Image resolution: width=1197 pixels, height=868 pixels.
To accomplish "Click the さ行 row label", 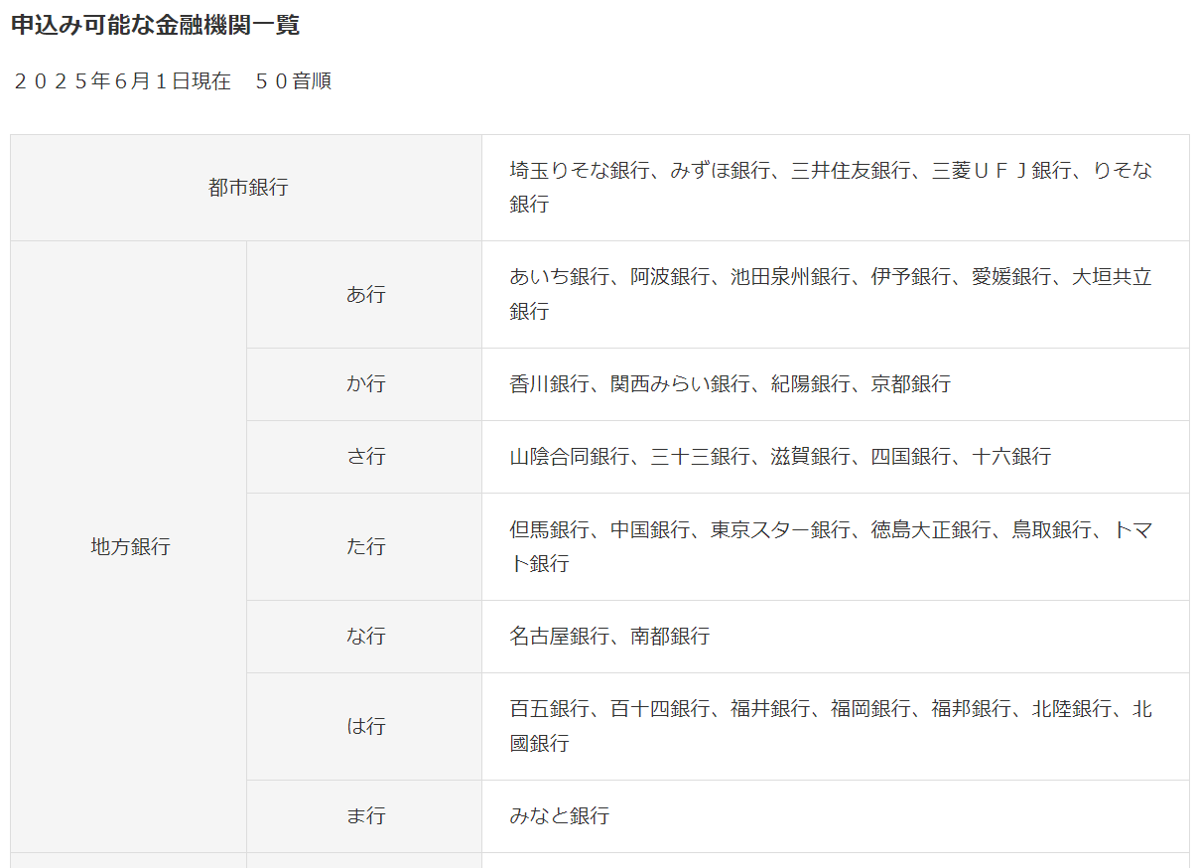I will tap(365, 457).
